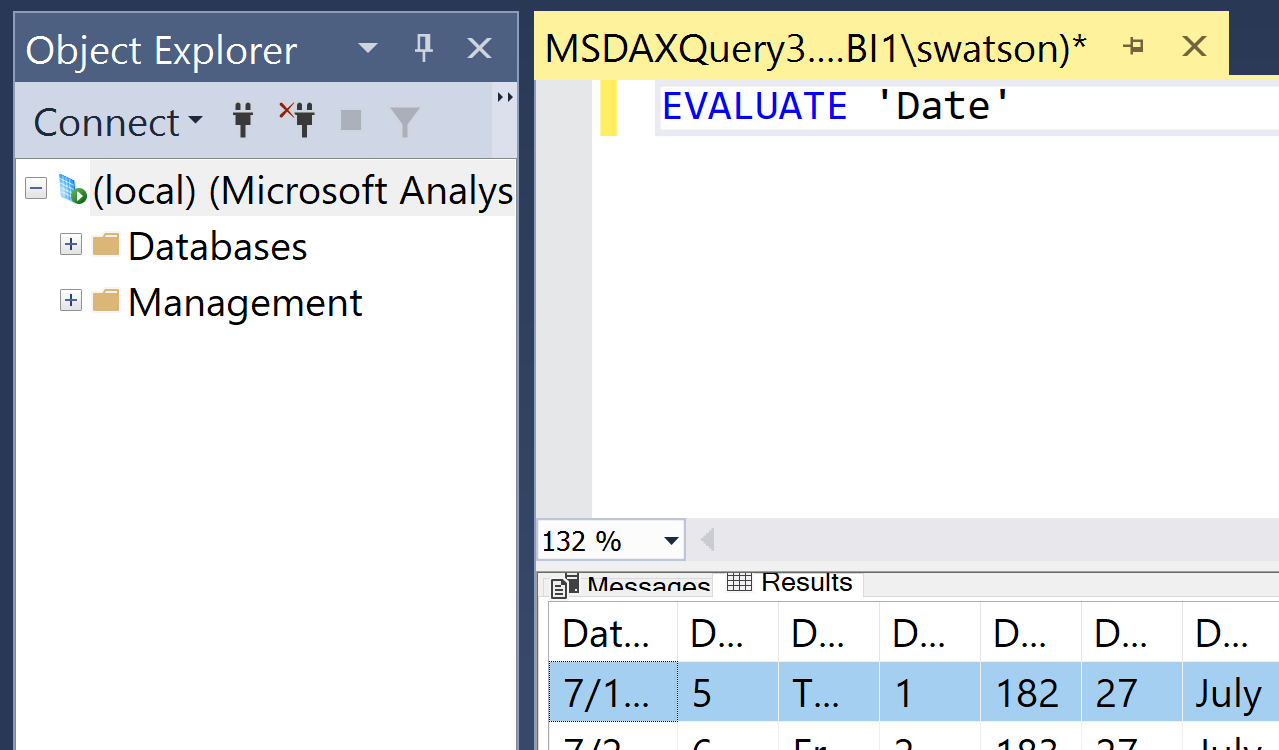The width and height of the screenshot is (1279, 750).
Task: Open the Object Explorer Filter icon
Action: point(404,120)
